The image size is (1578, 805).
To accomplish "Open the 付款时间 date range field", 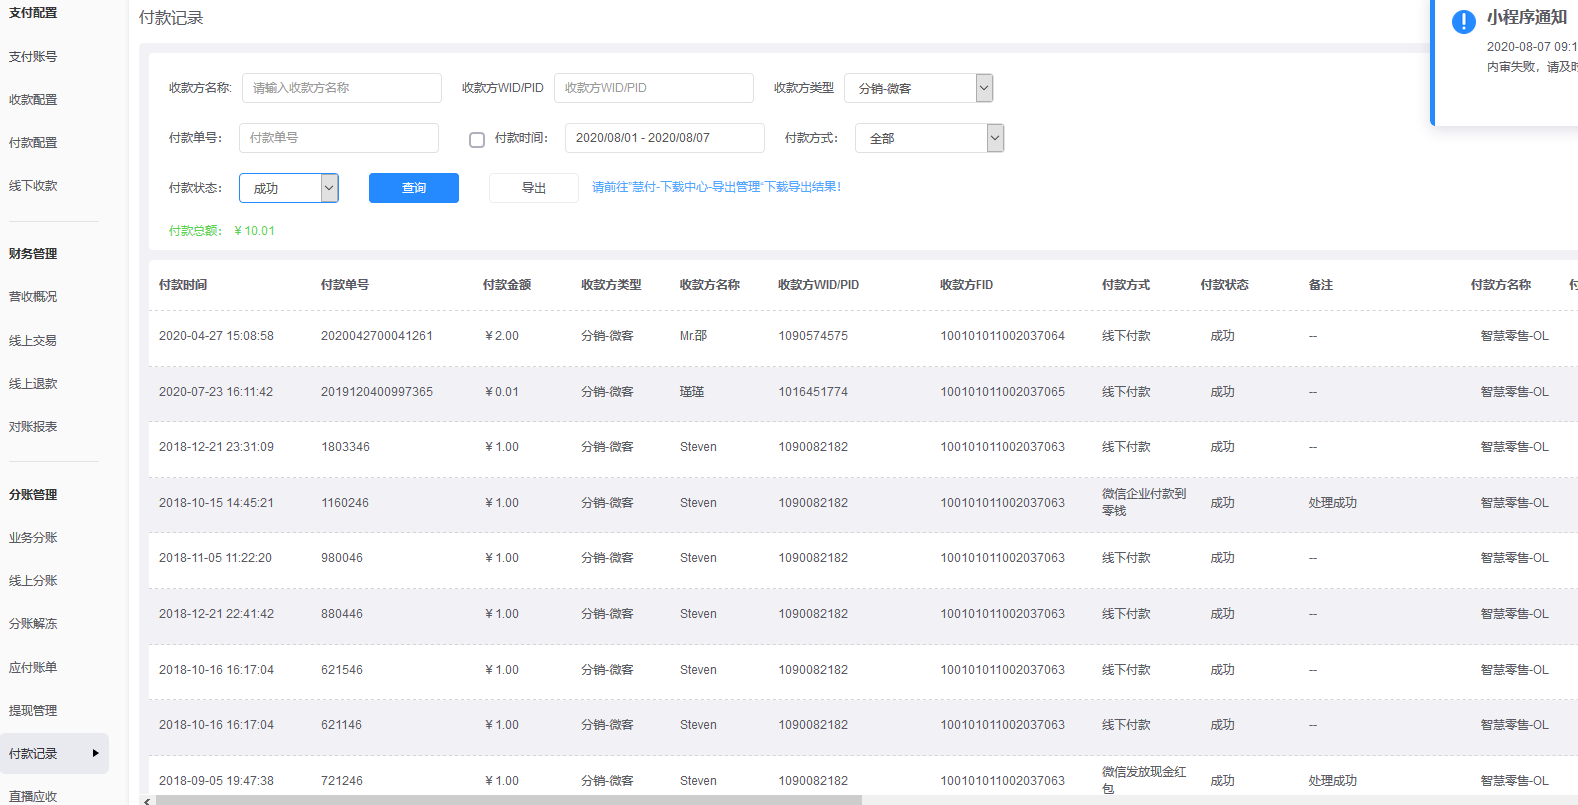I will click(x=664, y=138).
